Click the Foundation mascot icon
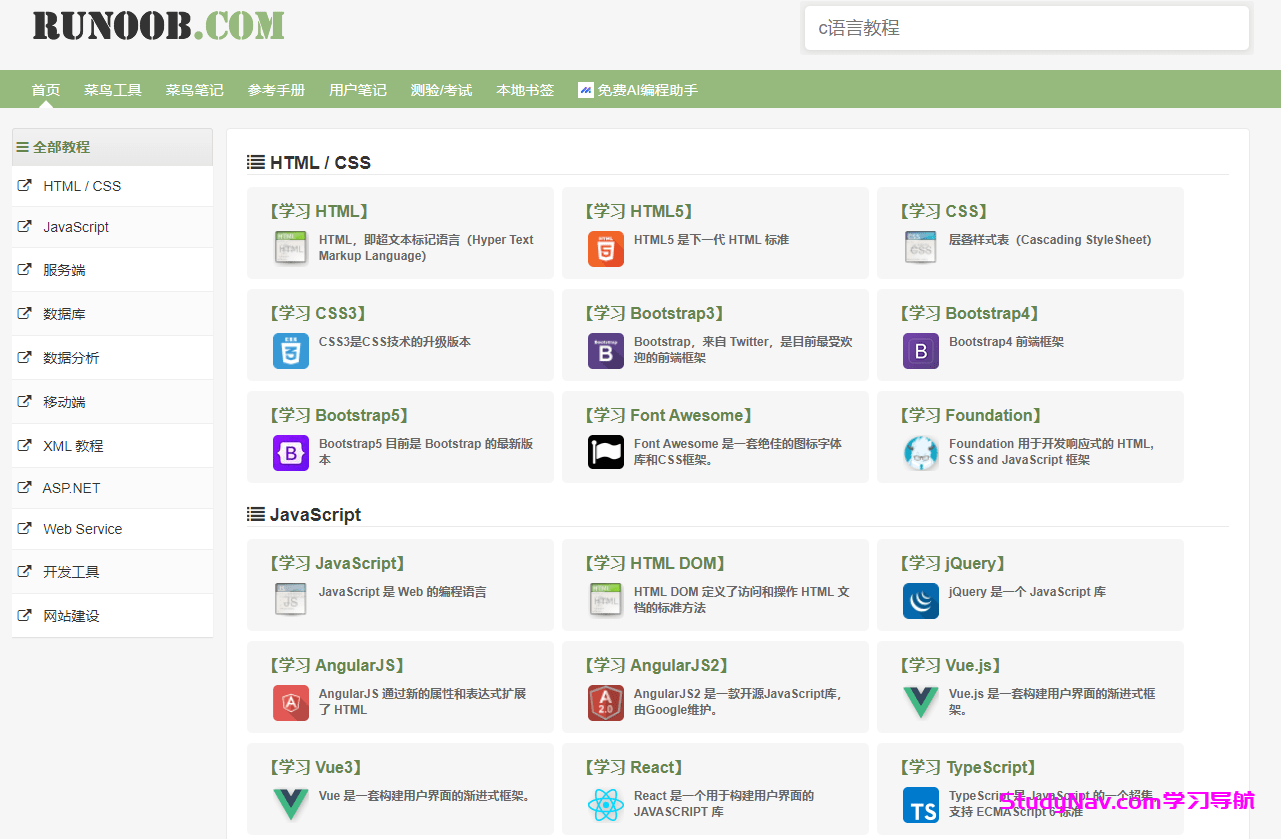This screenshot has width=1281, height=839. 920,453
